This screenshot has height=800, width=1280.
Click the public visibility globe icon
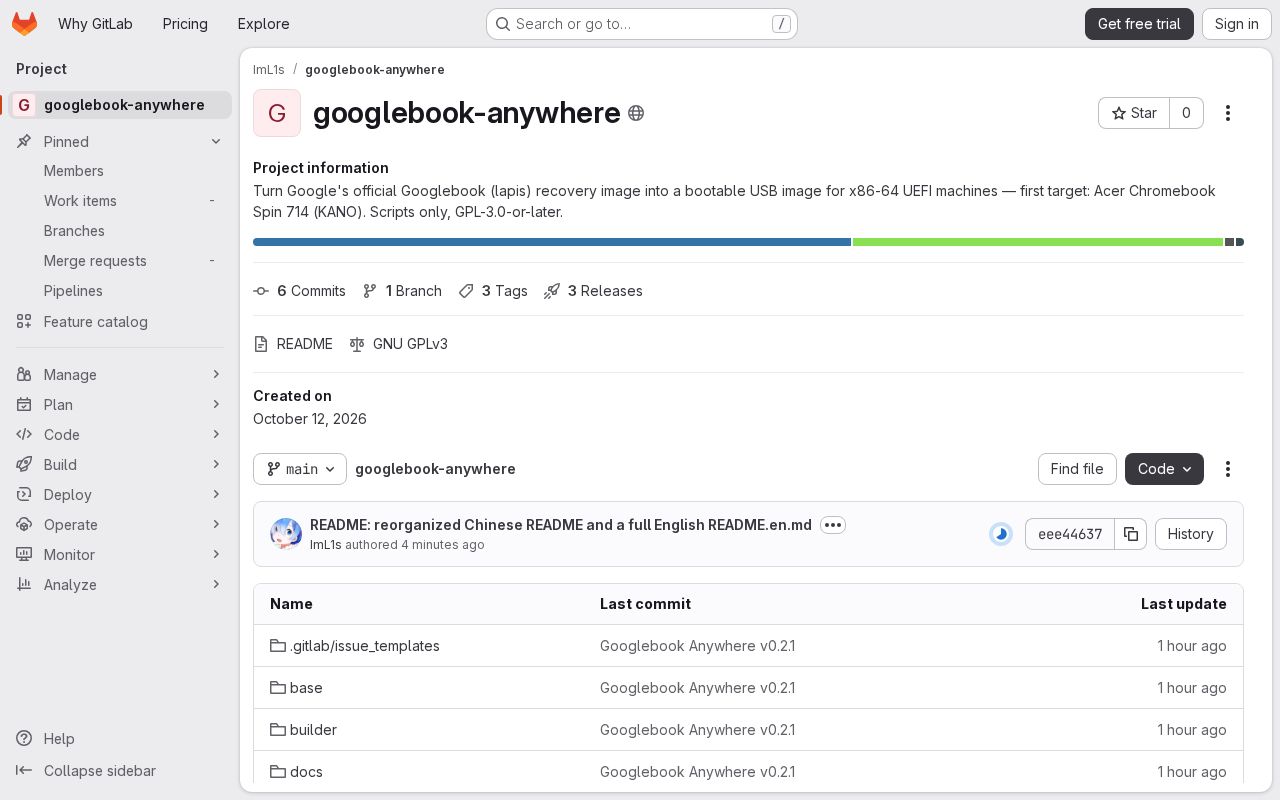636,113
